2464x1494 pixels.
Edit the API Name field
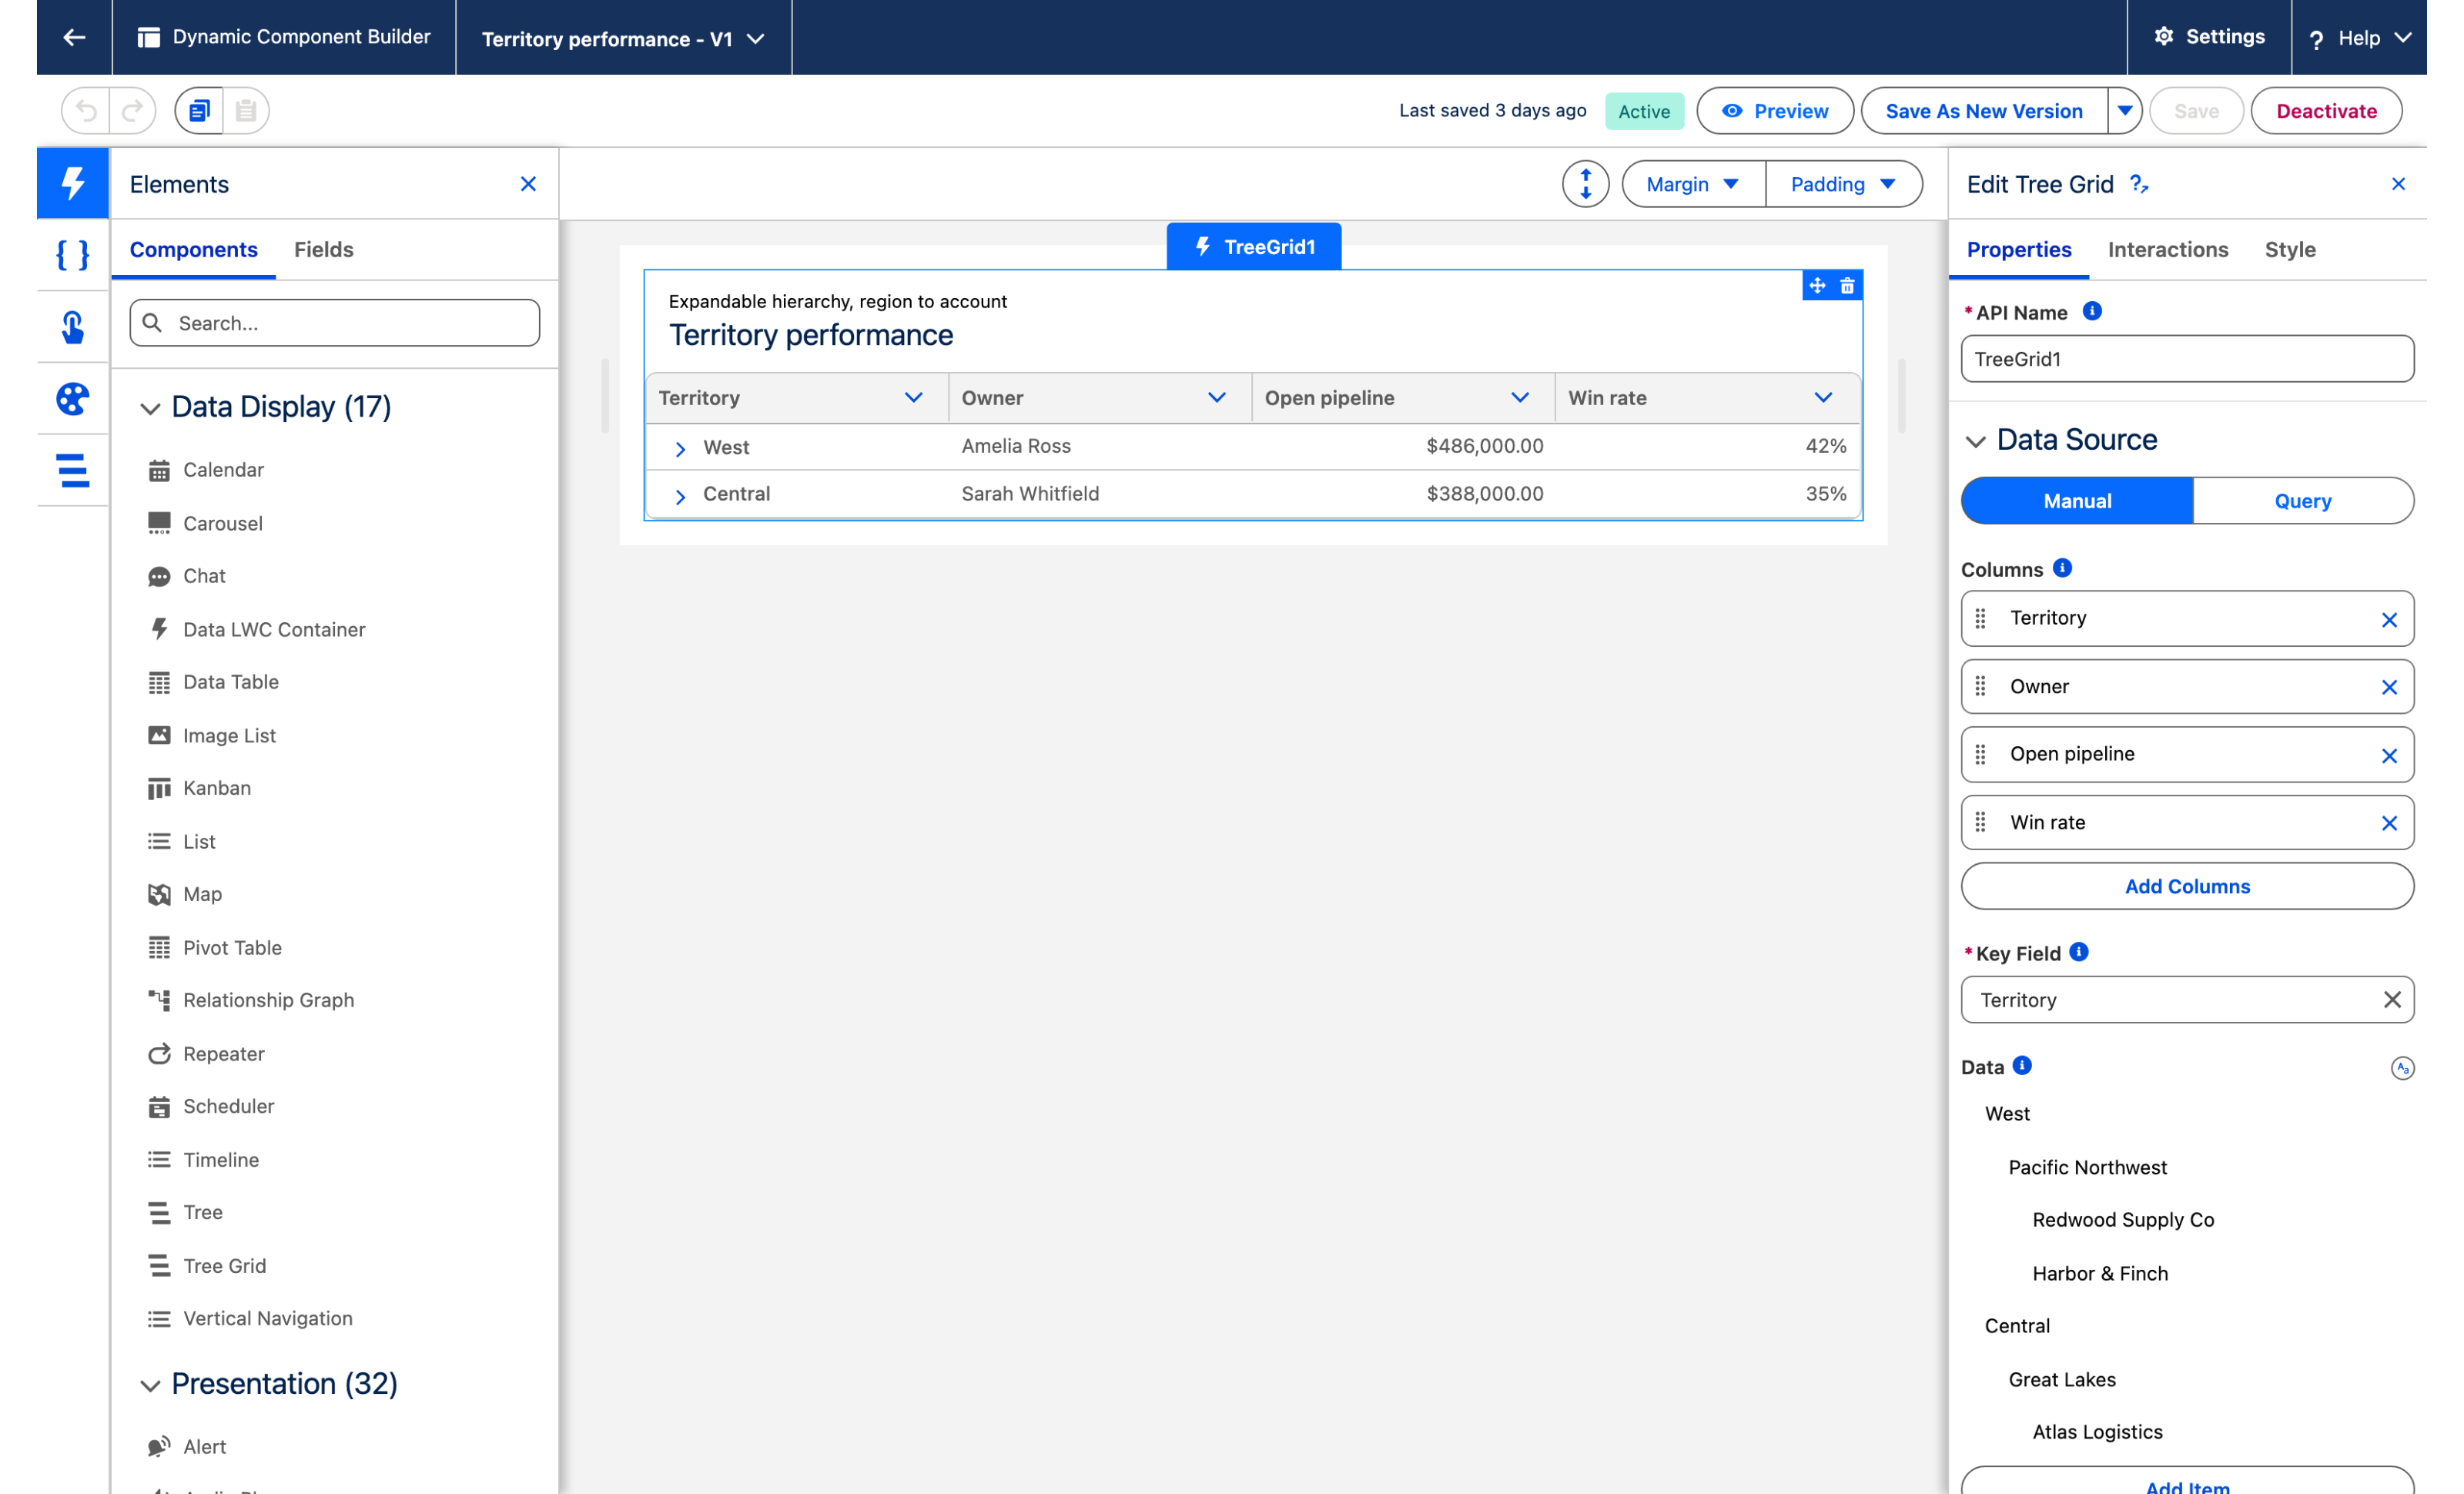pos(2187,359)
